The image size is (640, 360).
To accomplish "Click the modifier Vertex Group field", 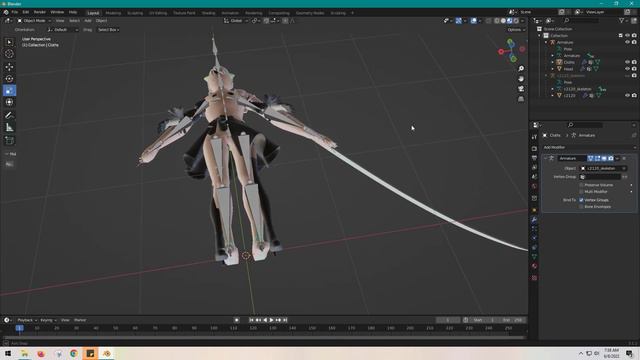I will [x=600, y=177].
